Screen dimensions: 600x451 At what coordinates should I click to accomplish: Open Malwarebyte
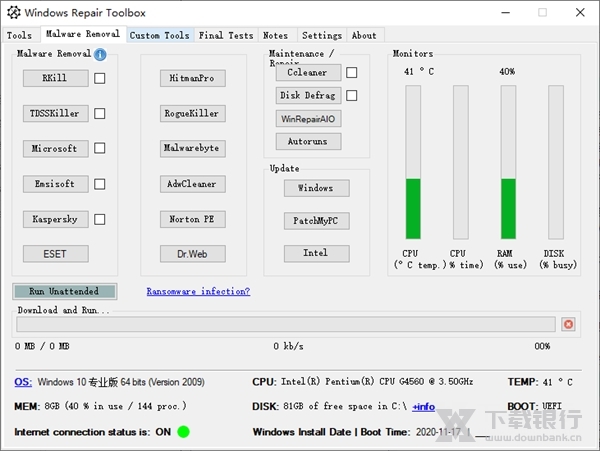(x=192, y=148)
